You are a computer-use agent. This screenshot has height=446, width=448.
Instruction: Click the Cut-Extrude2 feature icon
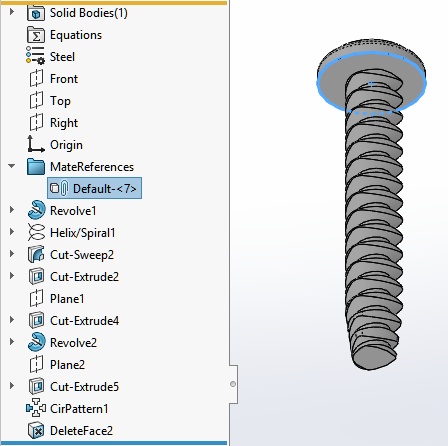(x=36, y=276)
